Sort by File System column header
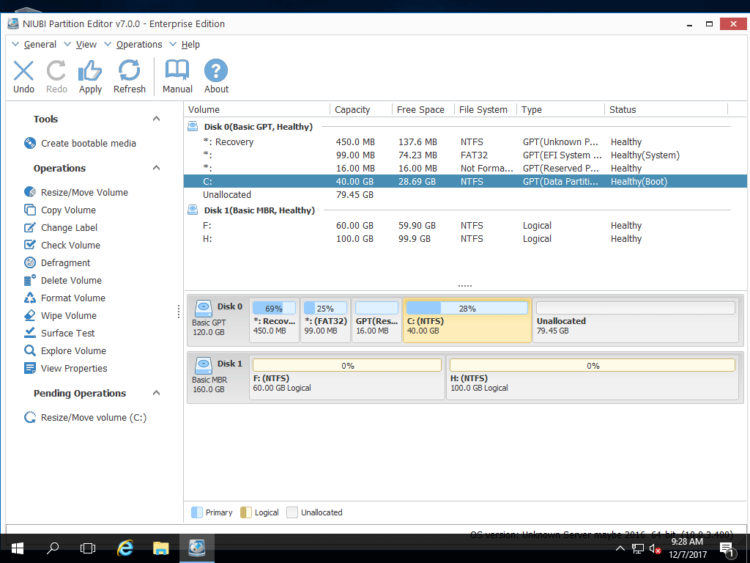The image size is (750, 563). [485, 110]
